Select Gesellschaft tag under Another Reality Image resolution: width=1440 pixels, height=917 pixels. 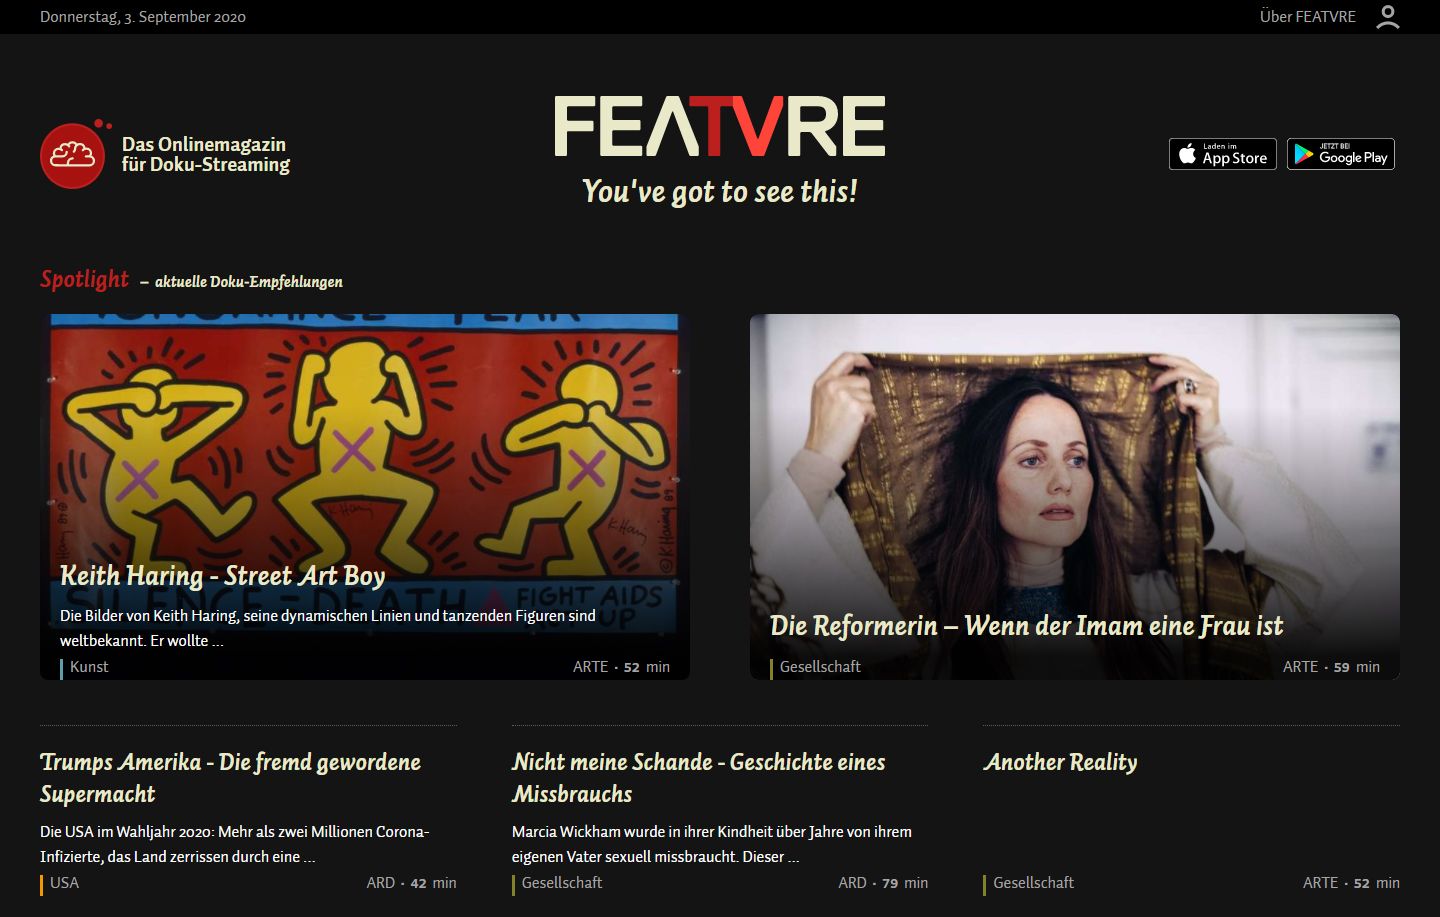coord(1033,883)
